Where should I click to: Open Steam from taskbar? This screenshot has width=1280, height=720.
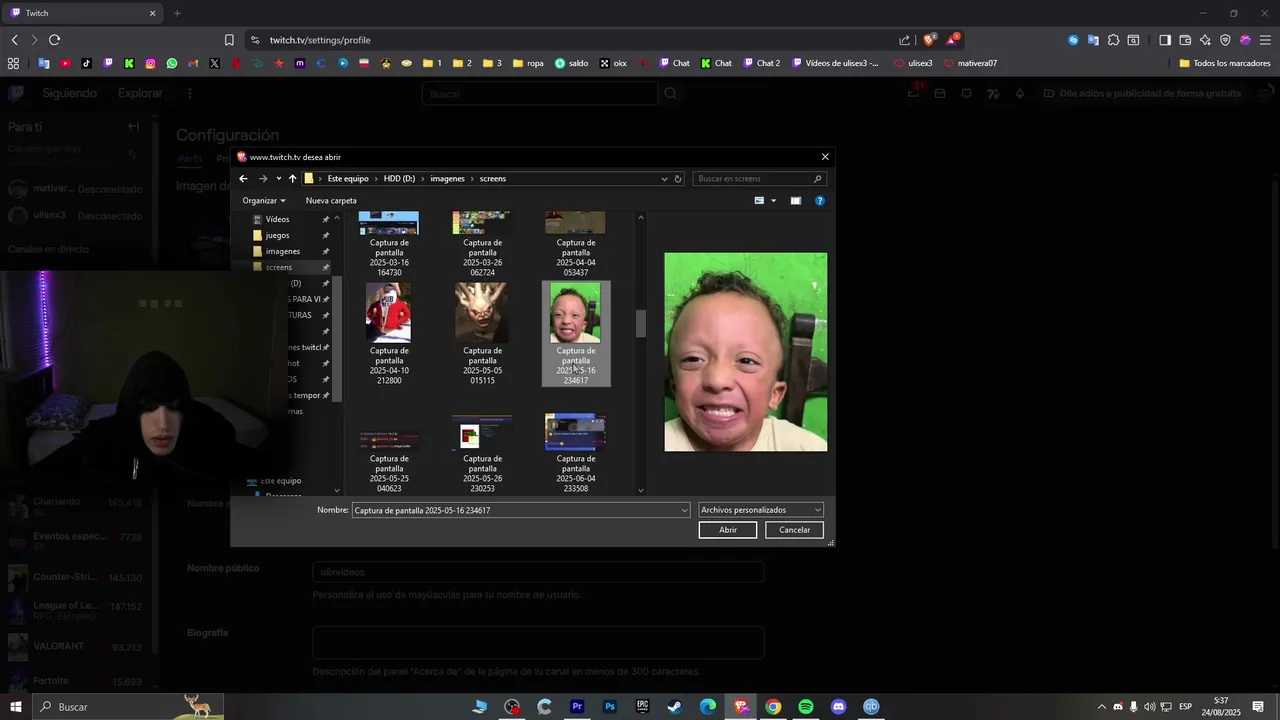pyautogui.click(x=675, y=707)
